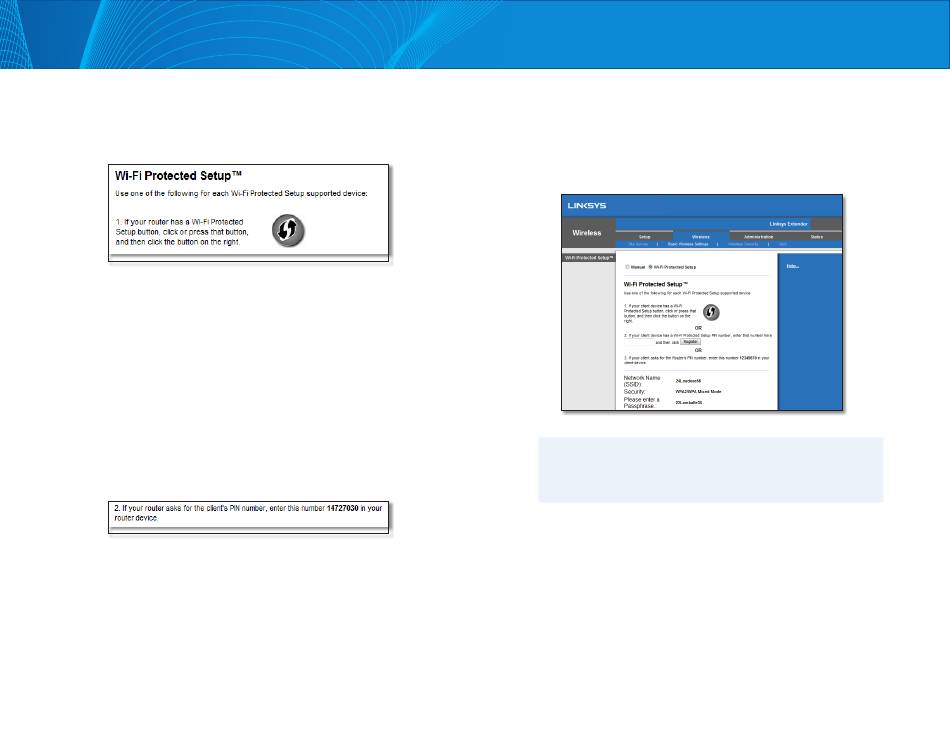The width and height of the screenshot is (950, 734).
Task: Open the Site Survey sub-tab
Action: click(x=638, y=244)
